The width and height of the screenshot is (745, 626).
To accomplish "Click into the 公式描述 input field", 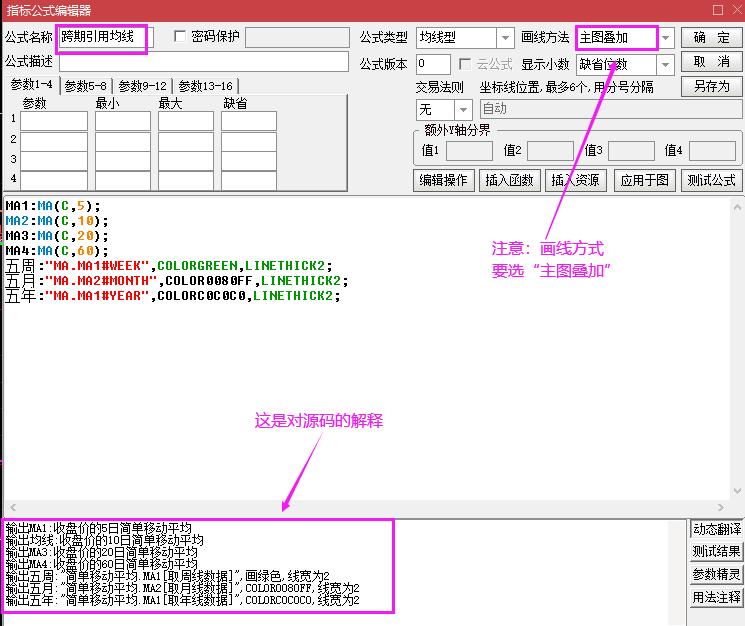I will (x=203, y=62).
